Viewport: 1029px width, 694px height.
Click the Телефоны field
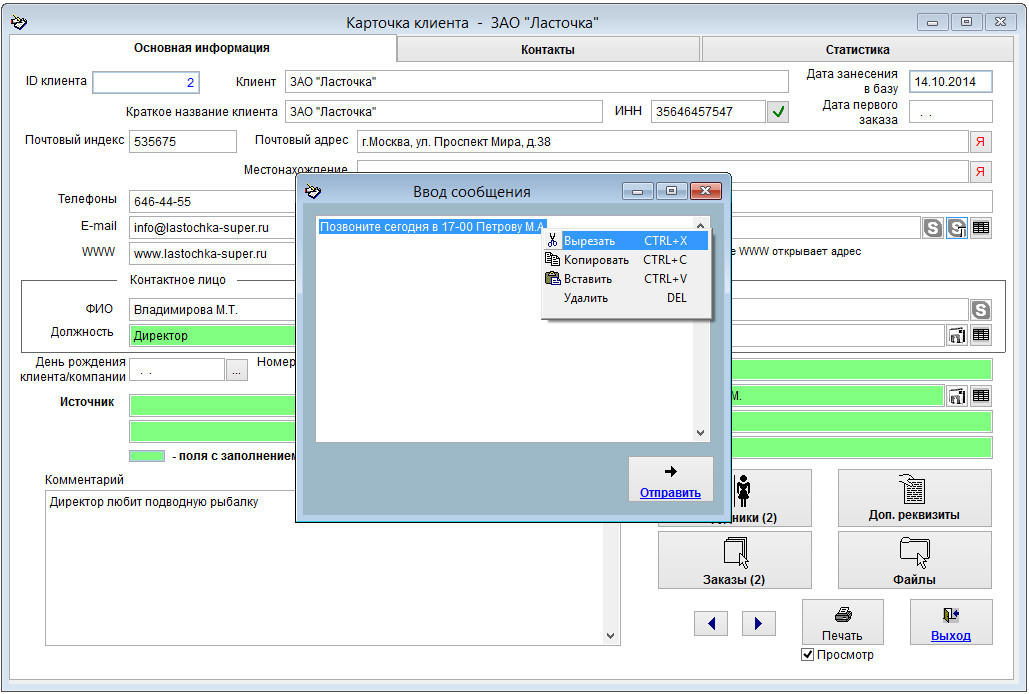[213, 201]
